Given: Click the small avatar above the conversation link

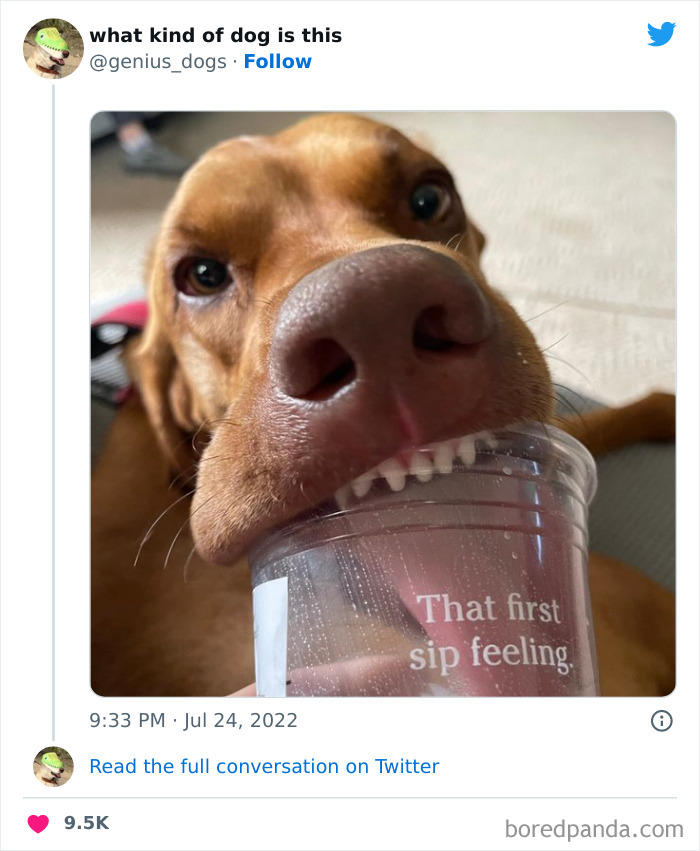Looking at the screenshot, I should point(52,766).
